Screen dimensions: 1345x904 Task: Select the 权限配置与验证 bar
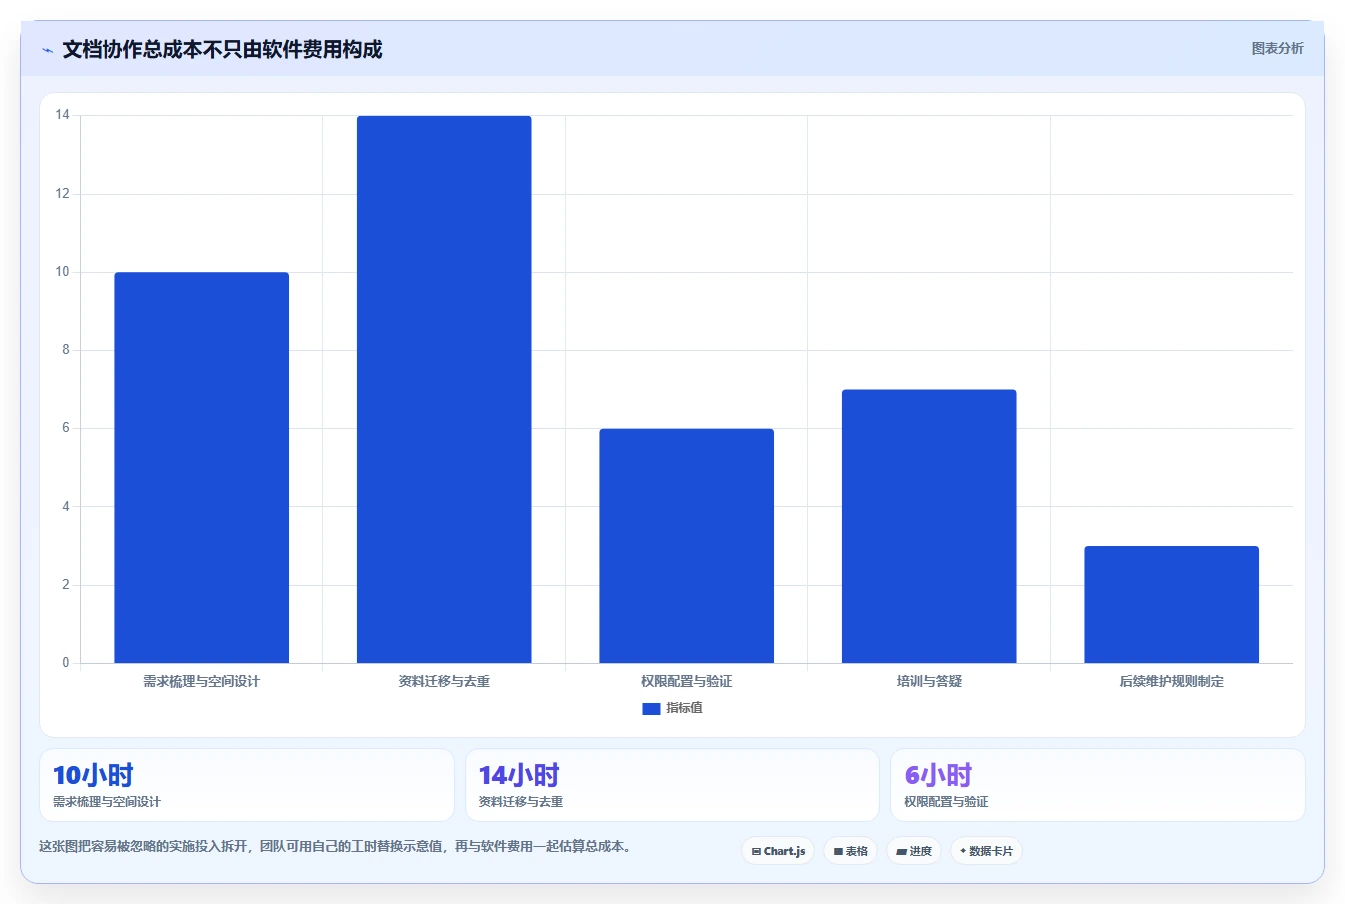686,546
